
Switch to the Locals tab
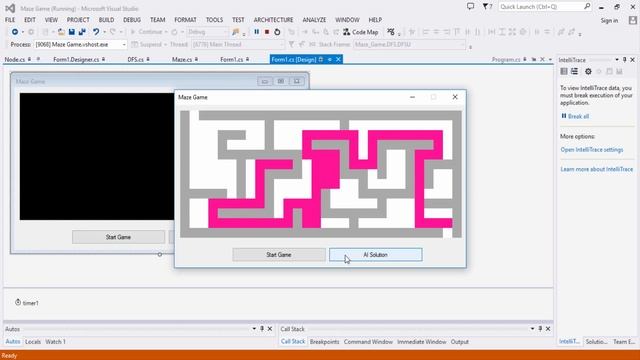[33, 342]
